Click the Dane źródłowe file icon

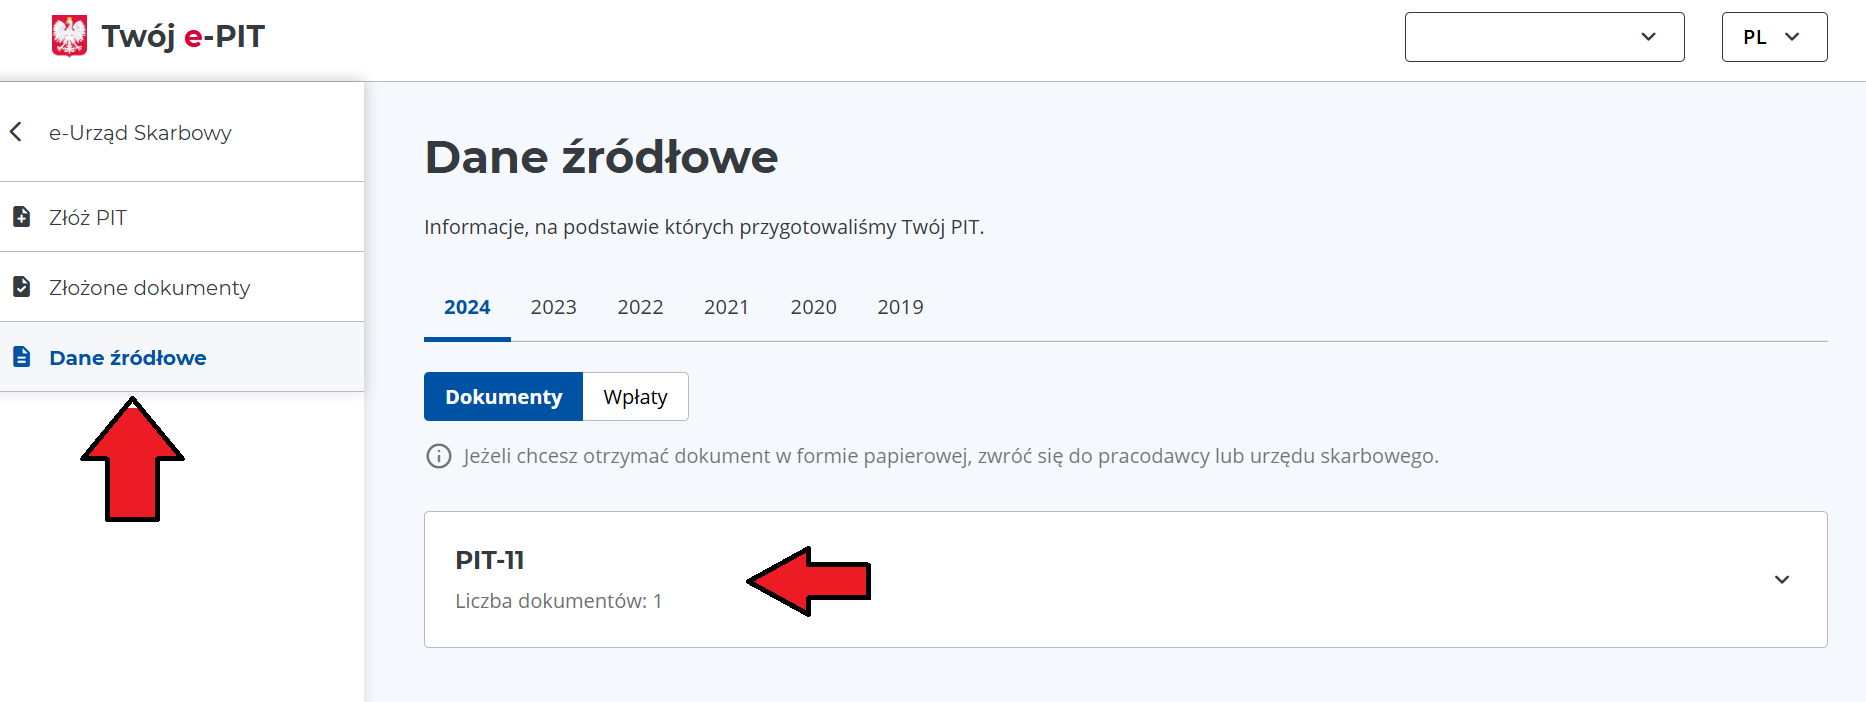pyautogui.click(x=21, y=357)
